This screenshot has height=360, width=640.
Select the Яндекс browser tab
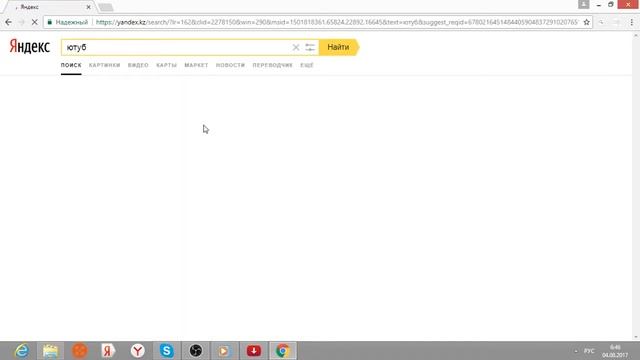[48, 7]
